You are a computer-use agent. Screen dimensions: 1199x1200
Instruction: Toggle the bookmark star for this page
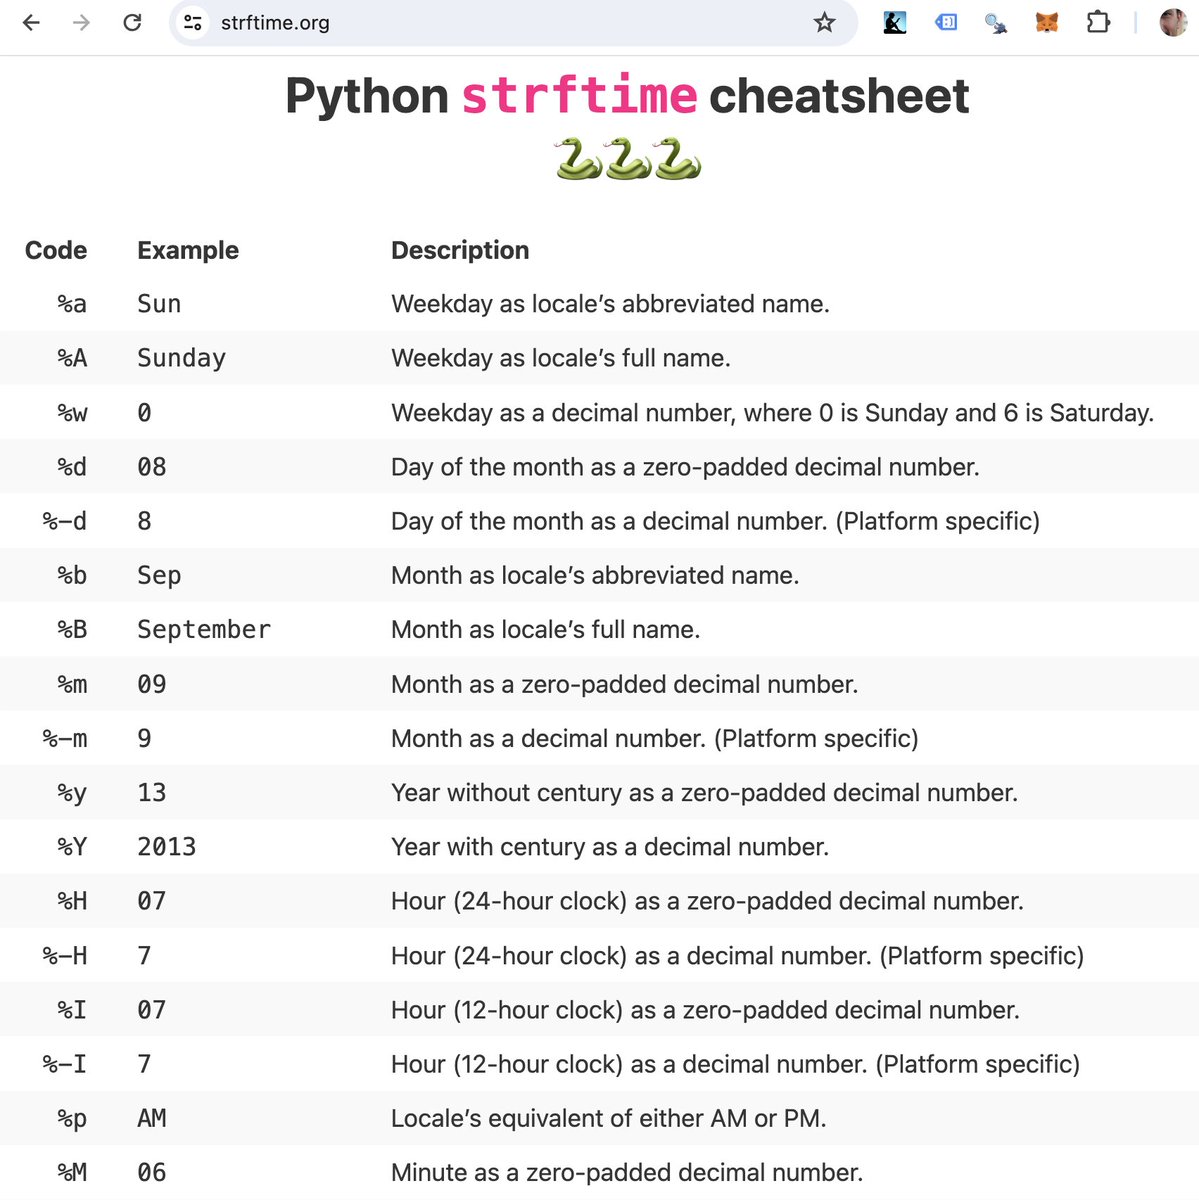coord(824,22)
